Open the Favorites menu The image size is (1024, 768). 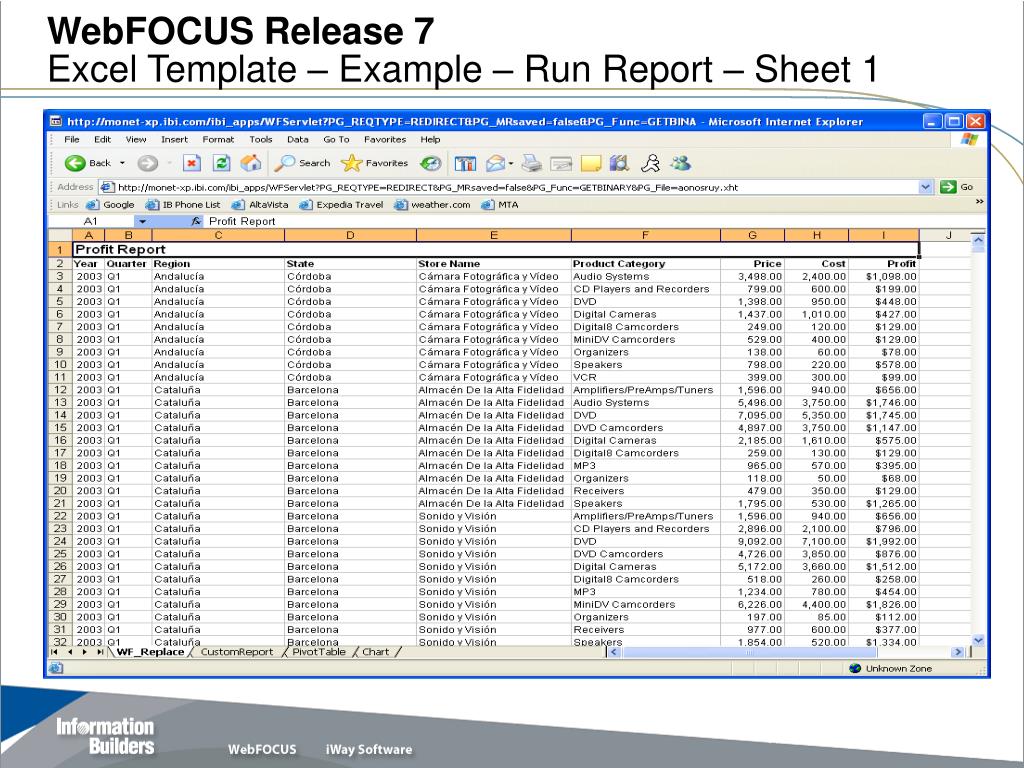[385, 139]
